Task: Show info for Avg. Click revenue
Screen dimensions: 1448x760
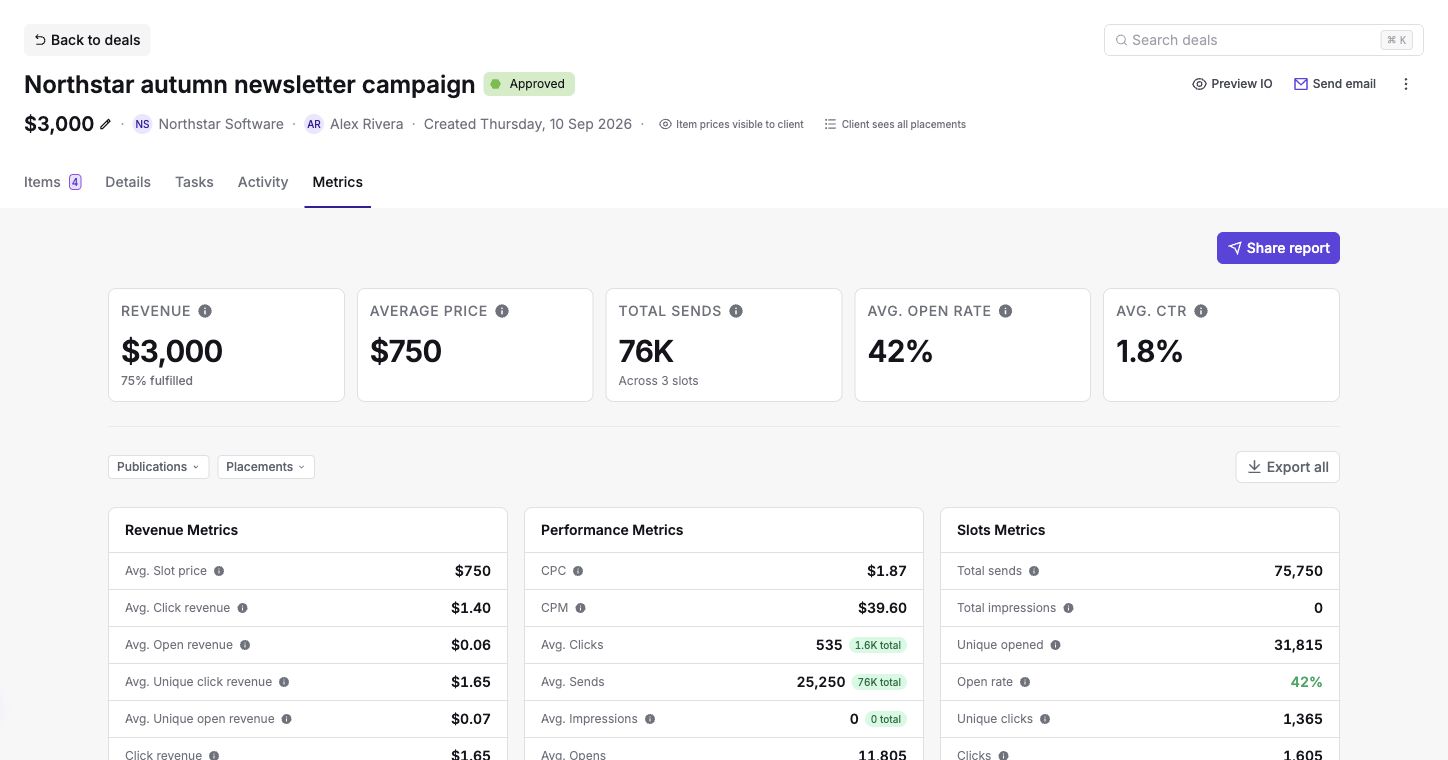Action: pos(242,608)
